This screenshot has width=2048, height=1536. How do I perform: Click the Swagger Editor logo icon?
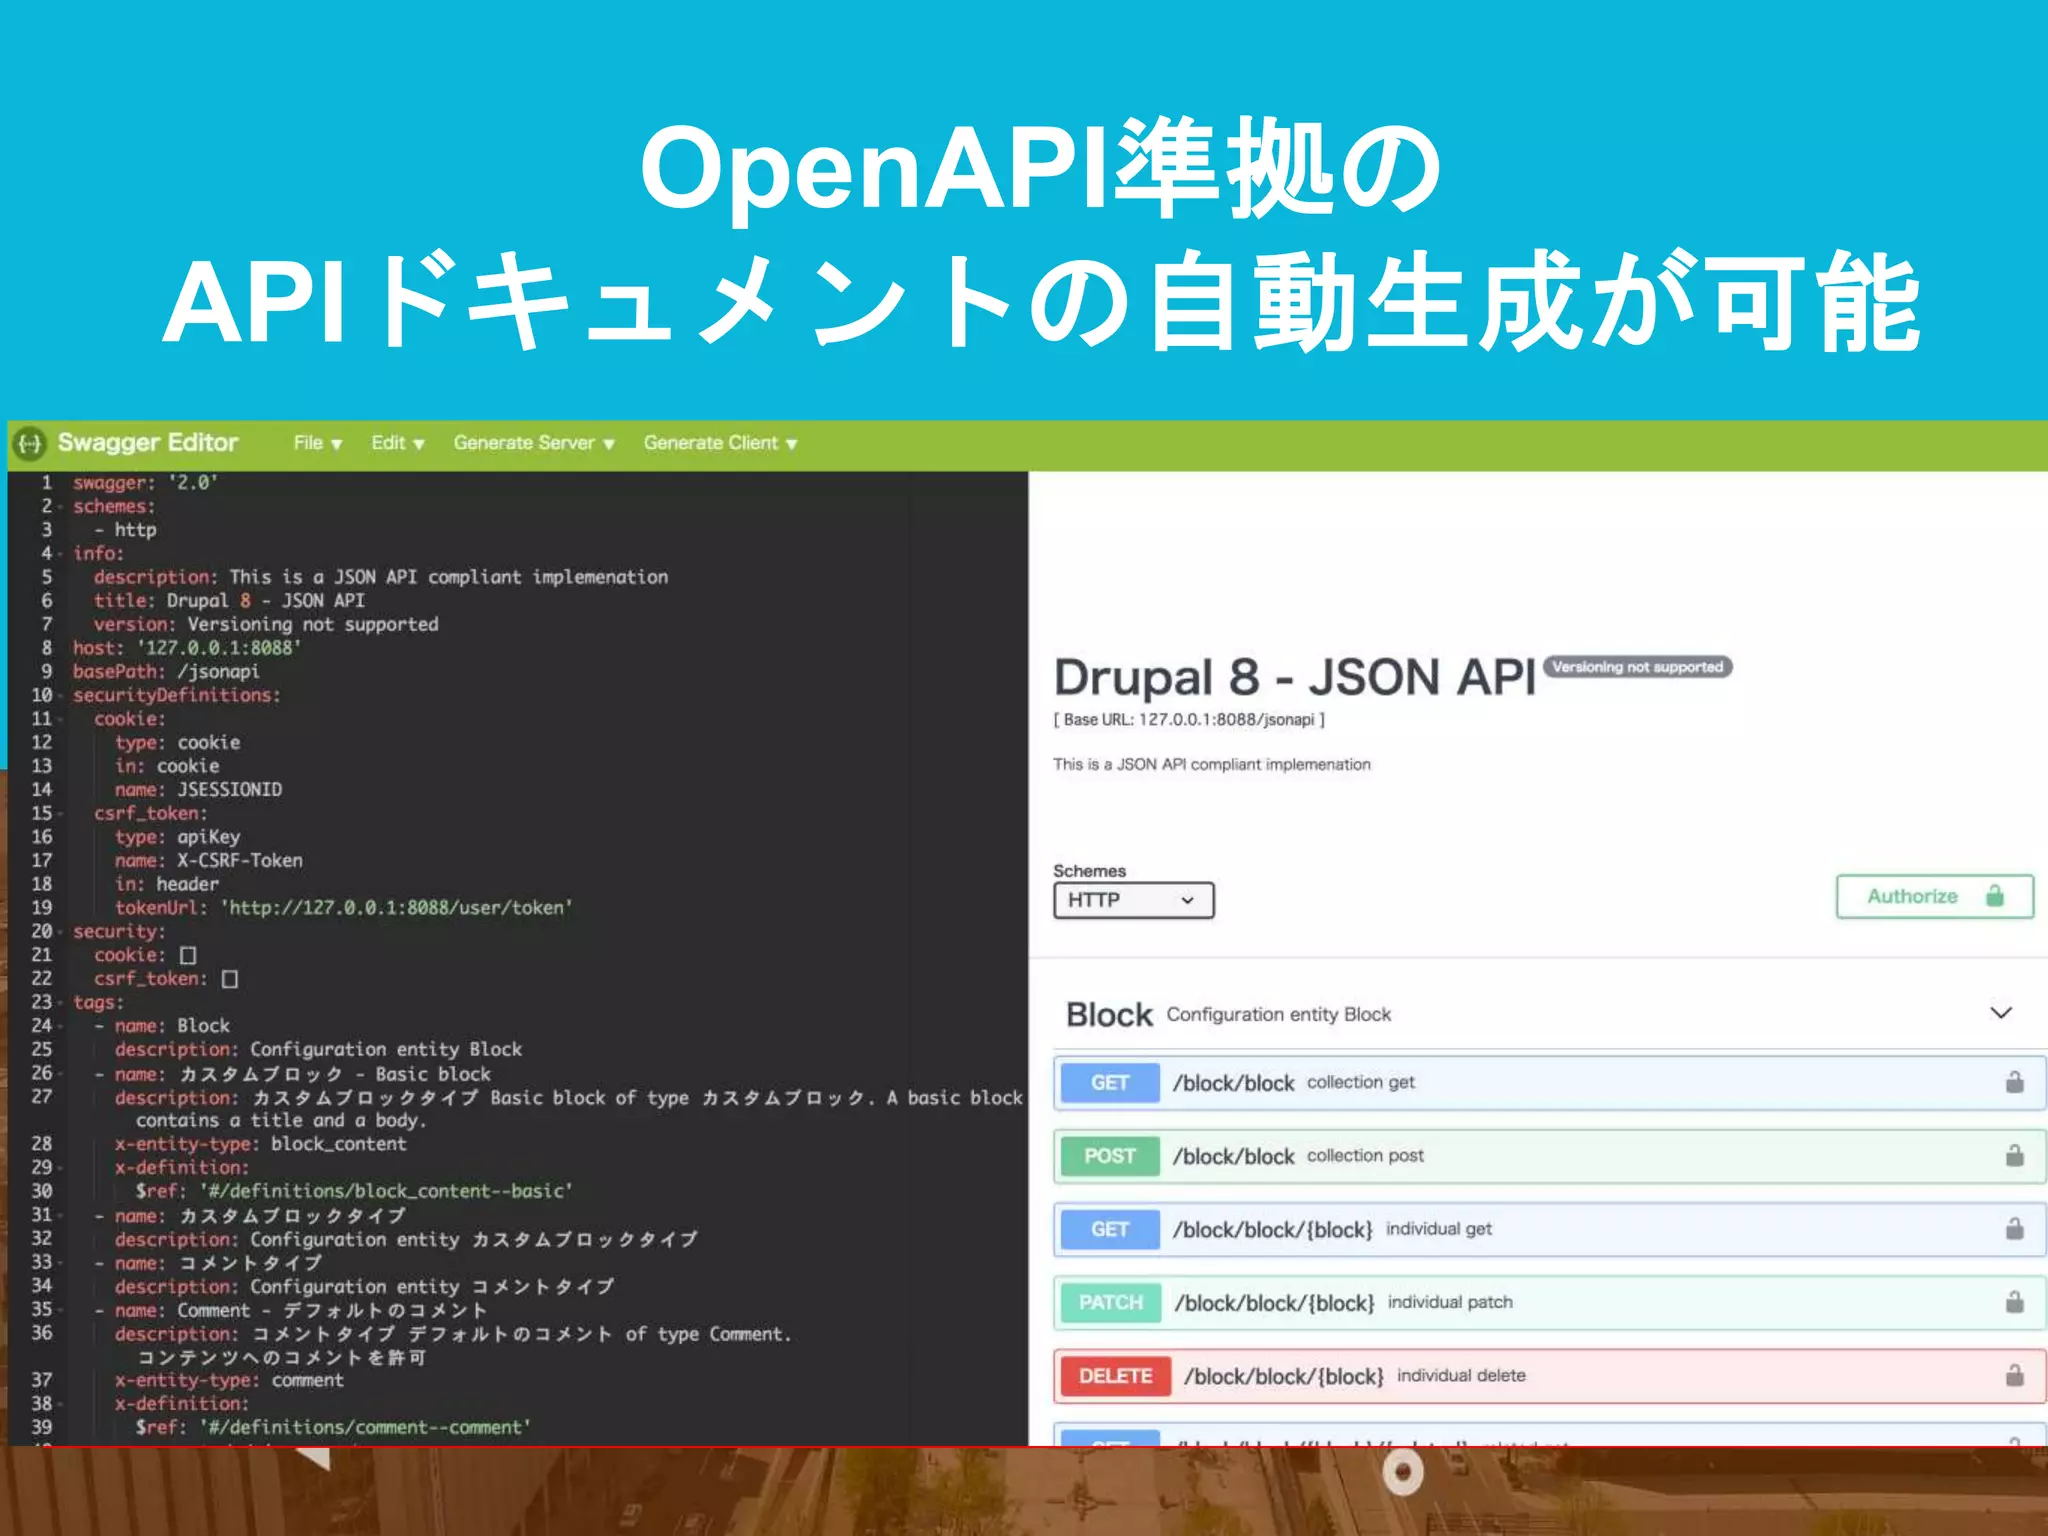31,443
